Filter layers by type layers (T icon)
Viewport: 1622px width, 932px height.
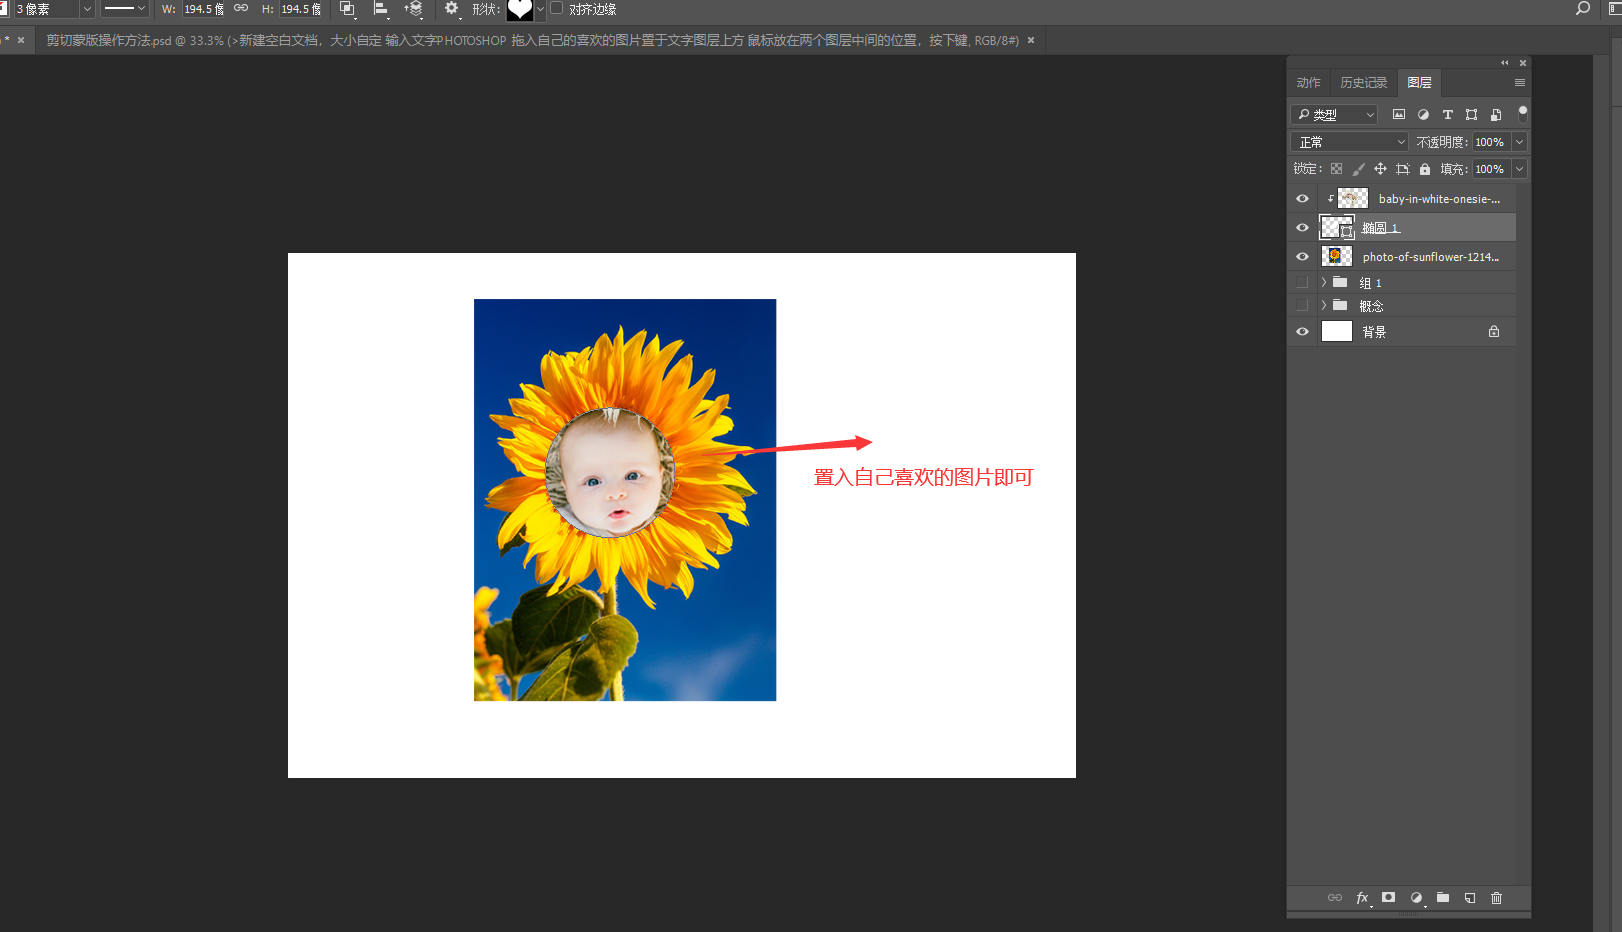[1447, 115]
